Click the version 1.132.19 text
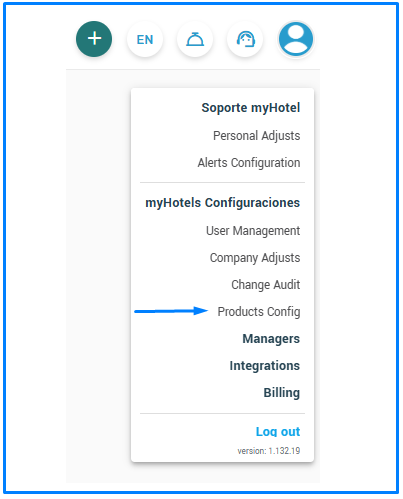 [x=269, y=451]
